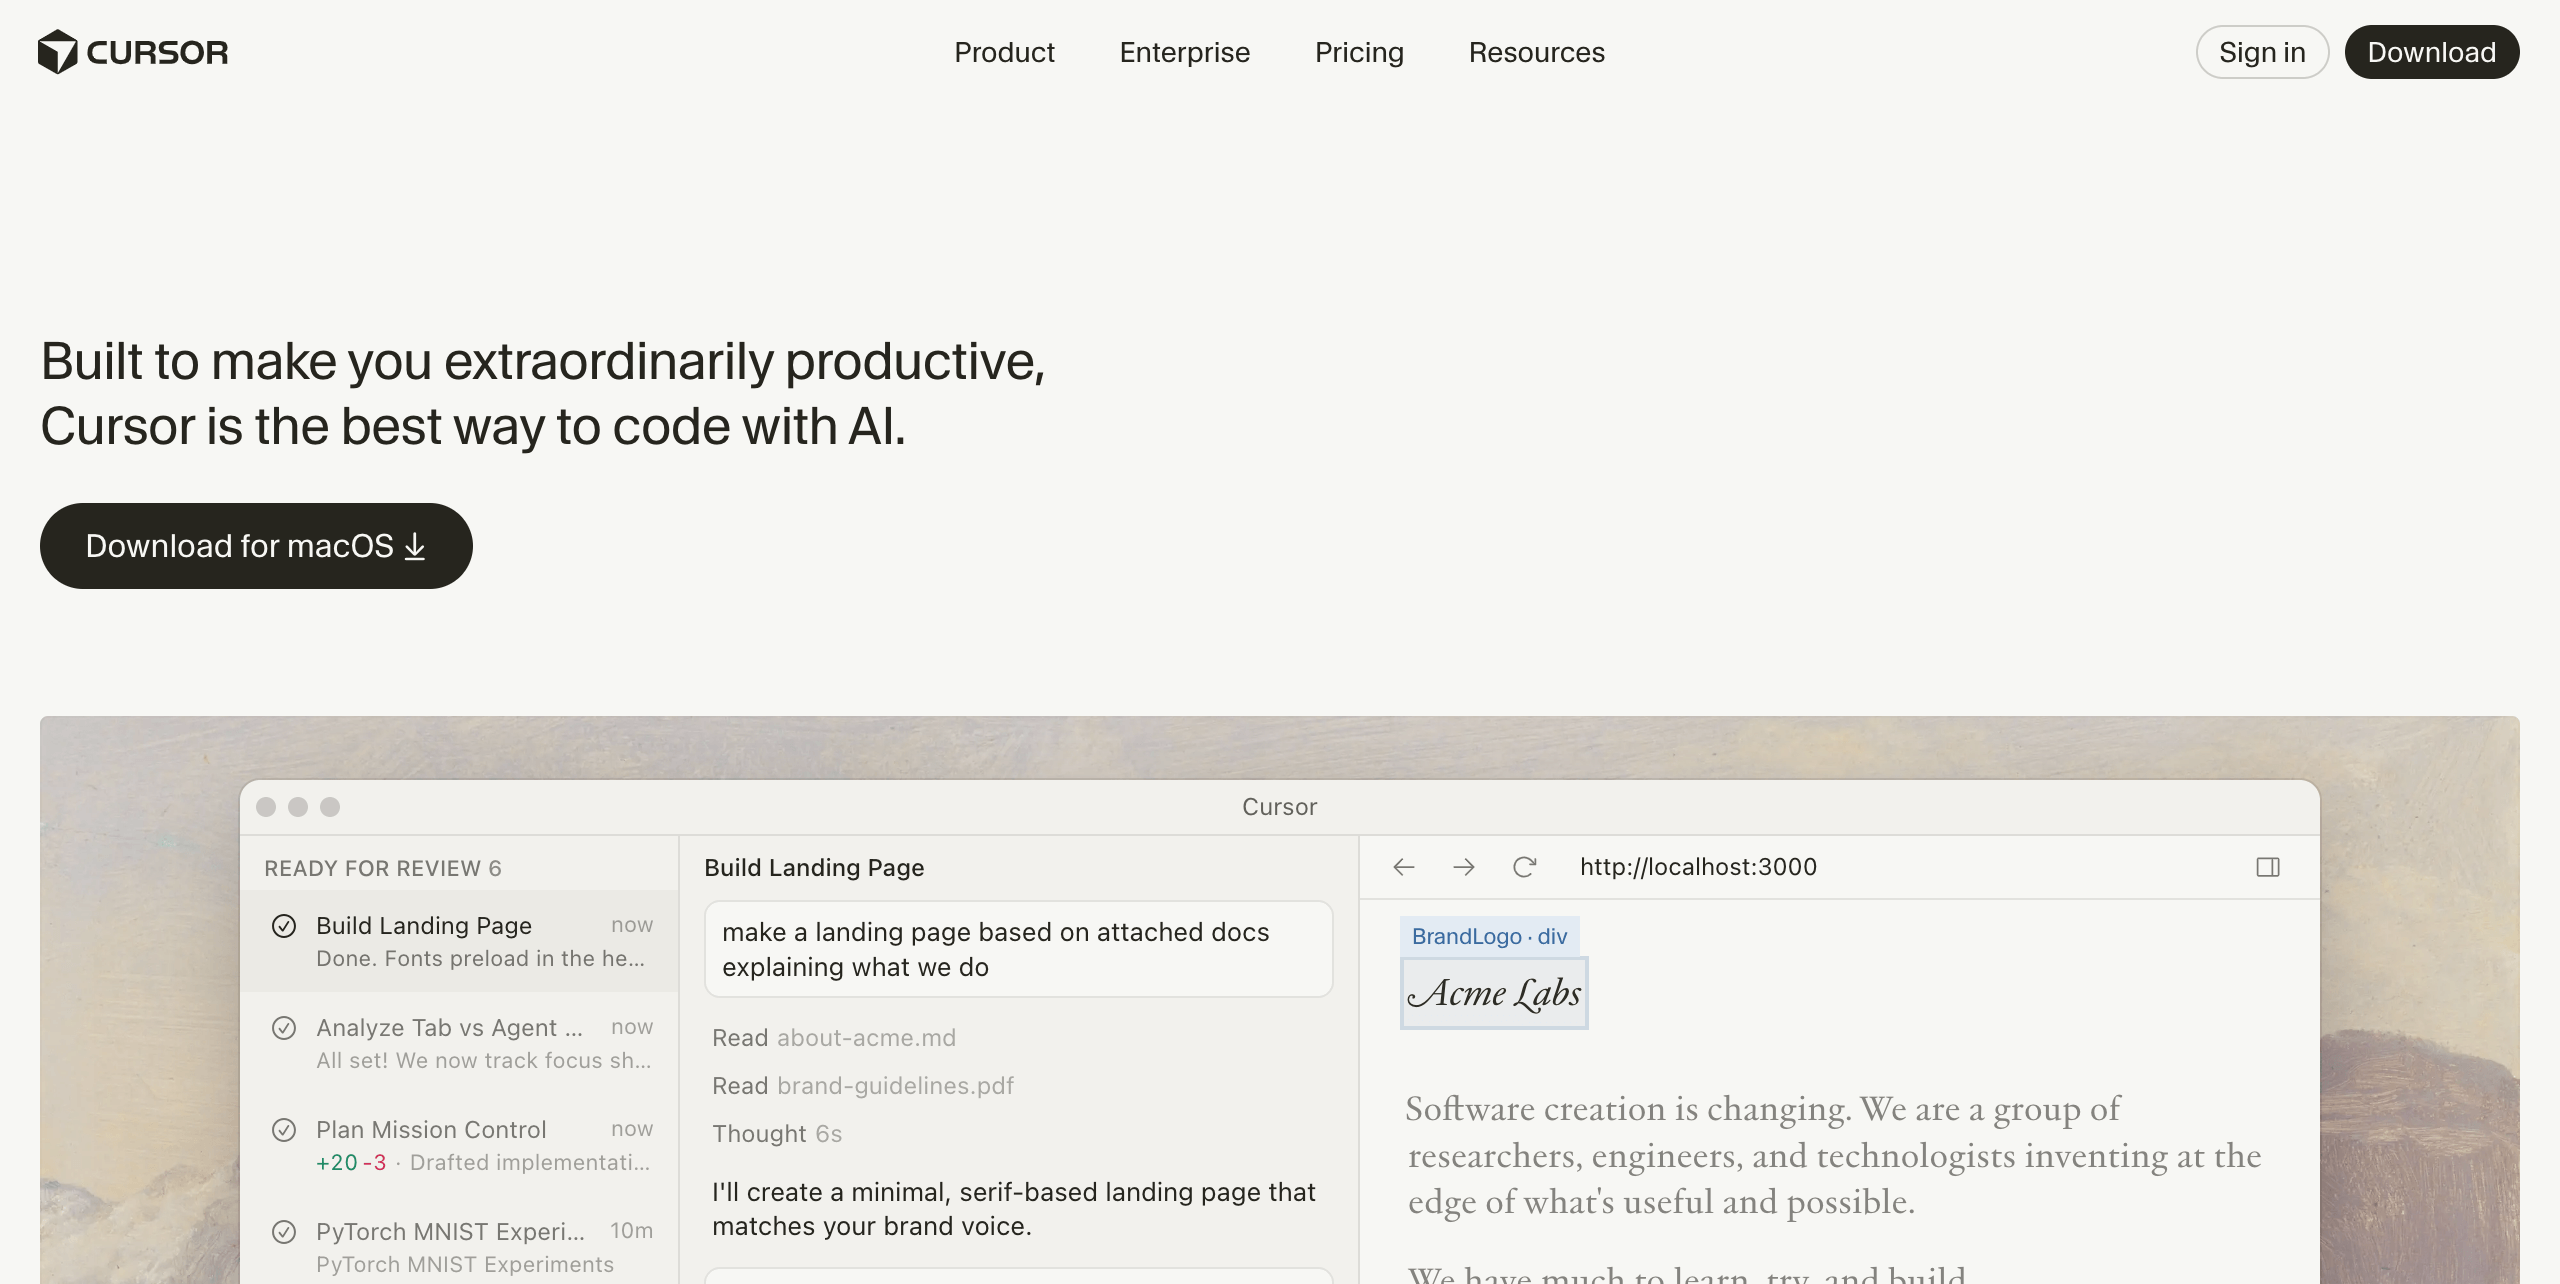Click check-circle icon for Plan Mission Control
Screen dimensions: 2560x1284
click(284, 1130)
